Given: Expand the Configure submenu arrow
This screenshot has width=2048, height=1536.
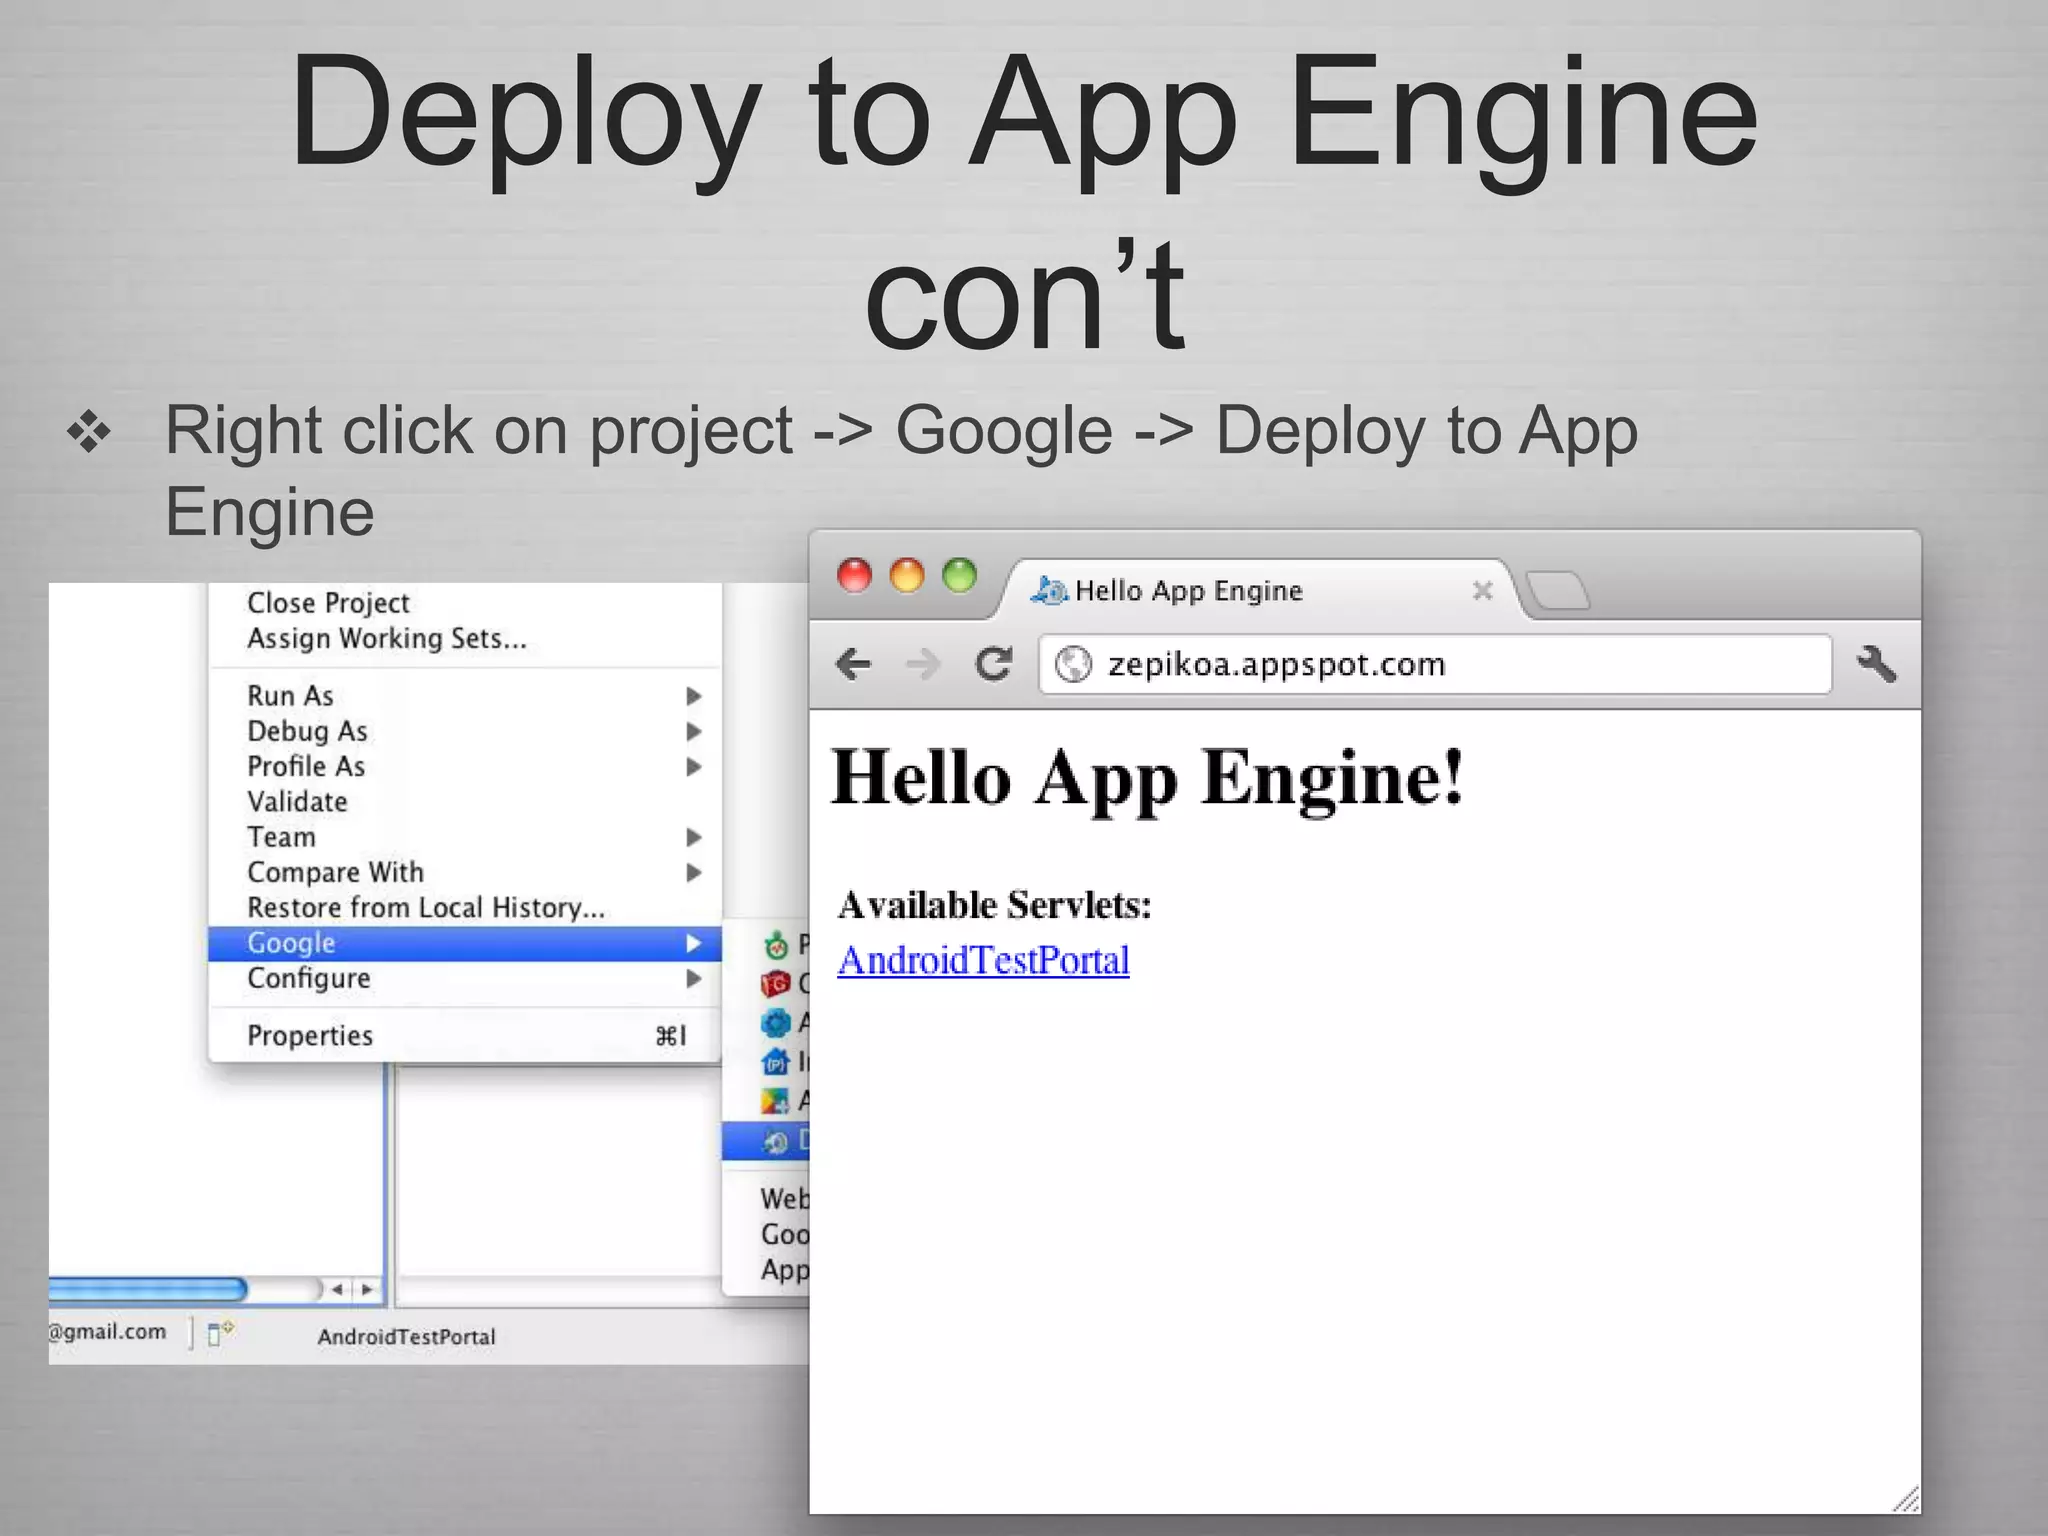Looking at the screenshot, I should (694, 978).
